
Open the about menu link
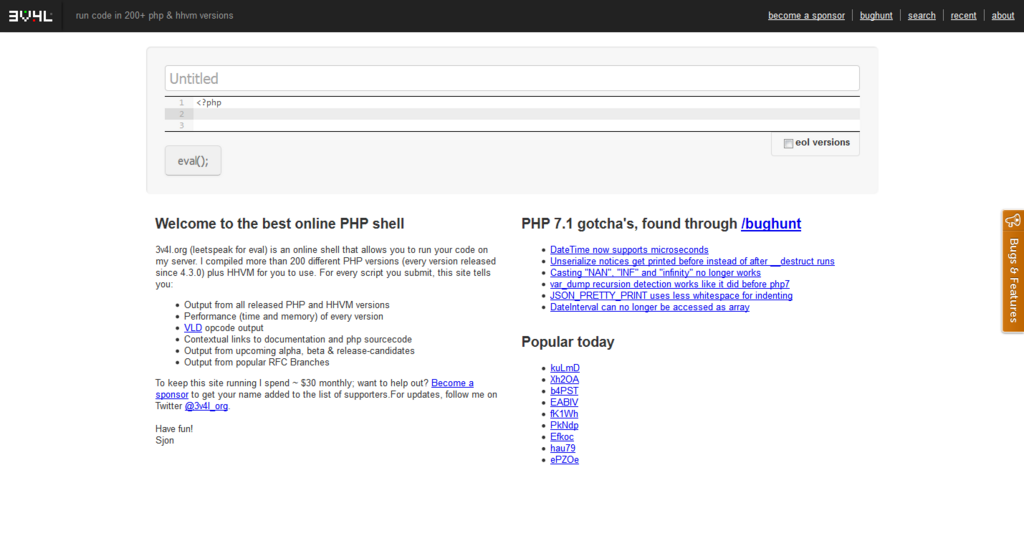point(1002,16)
